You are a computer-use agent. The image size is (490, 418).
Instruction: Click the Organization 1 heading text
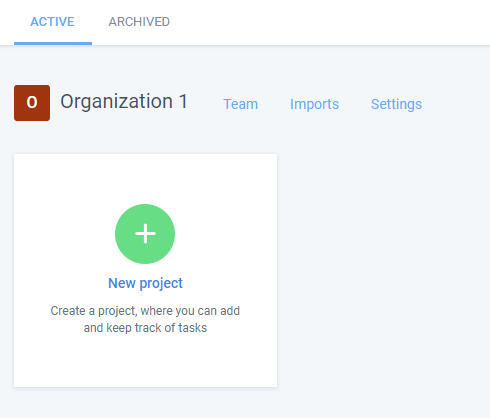(x=124, y=102)
